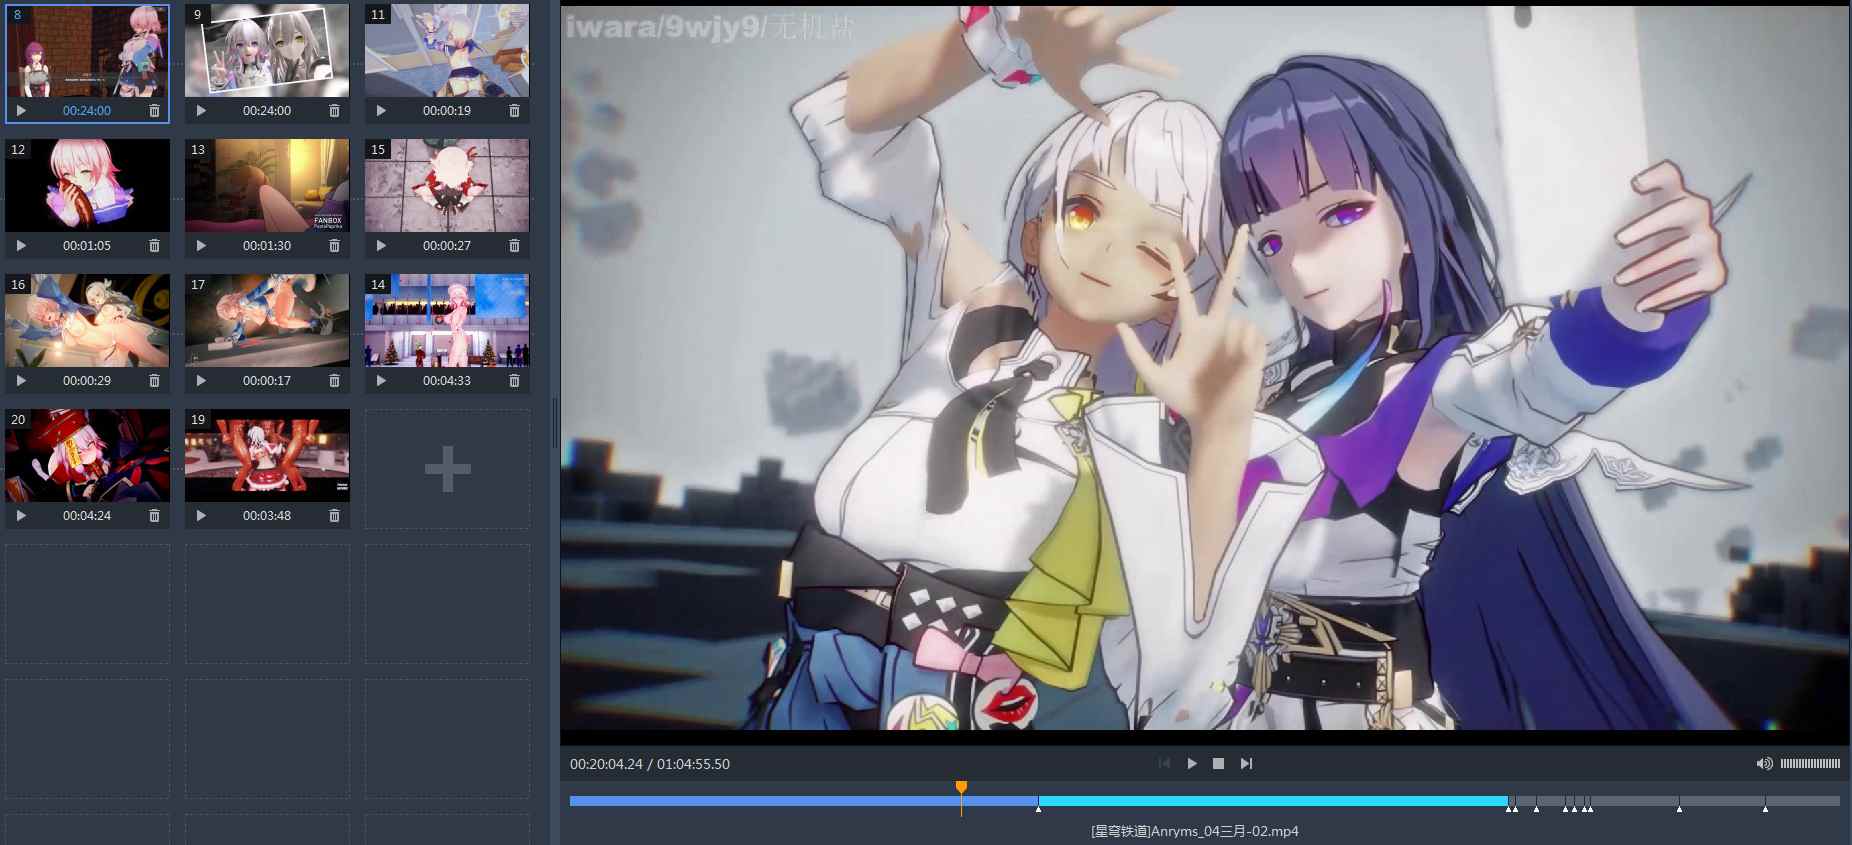This screenshot has height=845, width=1852.
Task: Click clip 15's duration 00:00:27
Action: click(447, 246)
